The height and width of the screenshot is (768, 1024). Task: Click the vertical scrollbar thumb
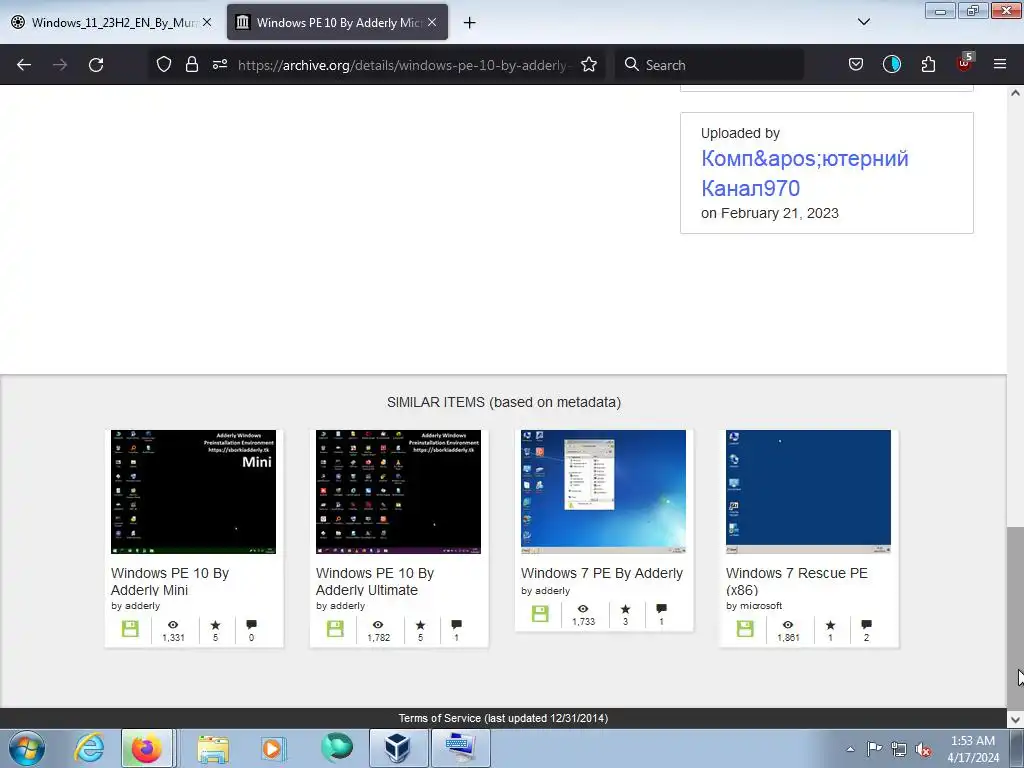pos(1015,617)
